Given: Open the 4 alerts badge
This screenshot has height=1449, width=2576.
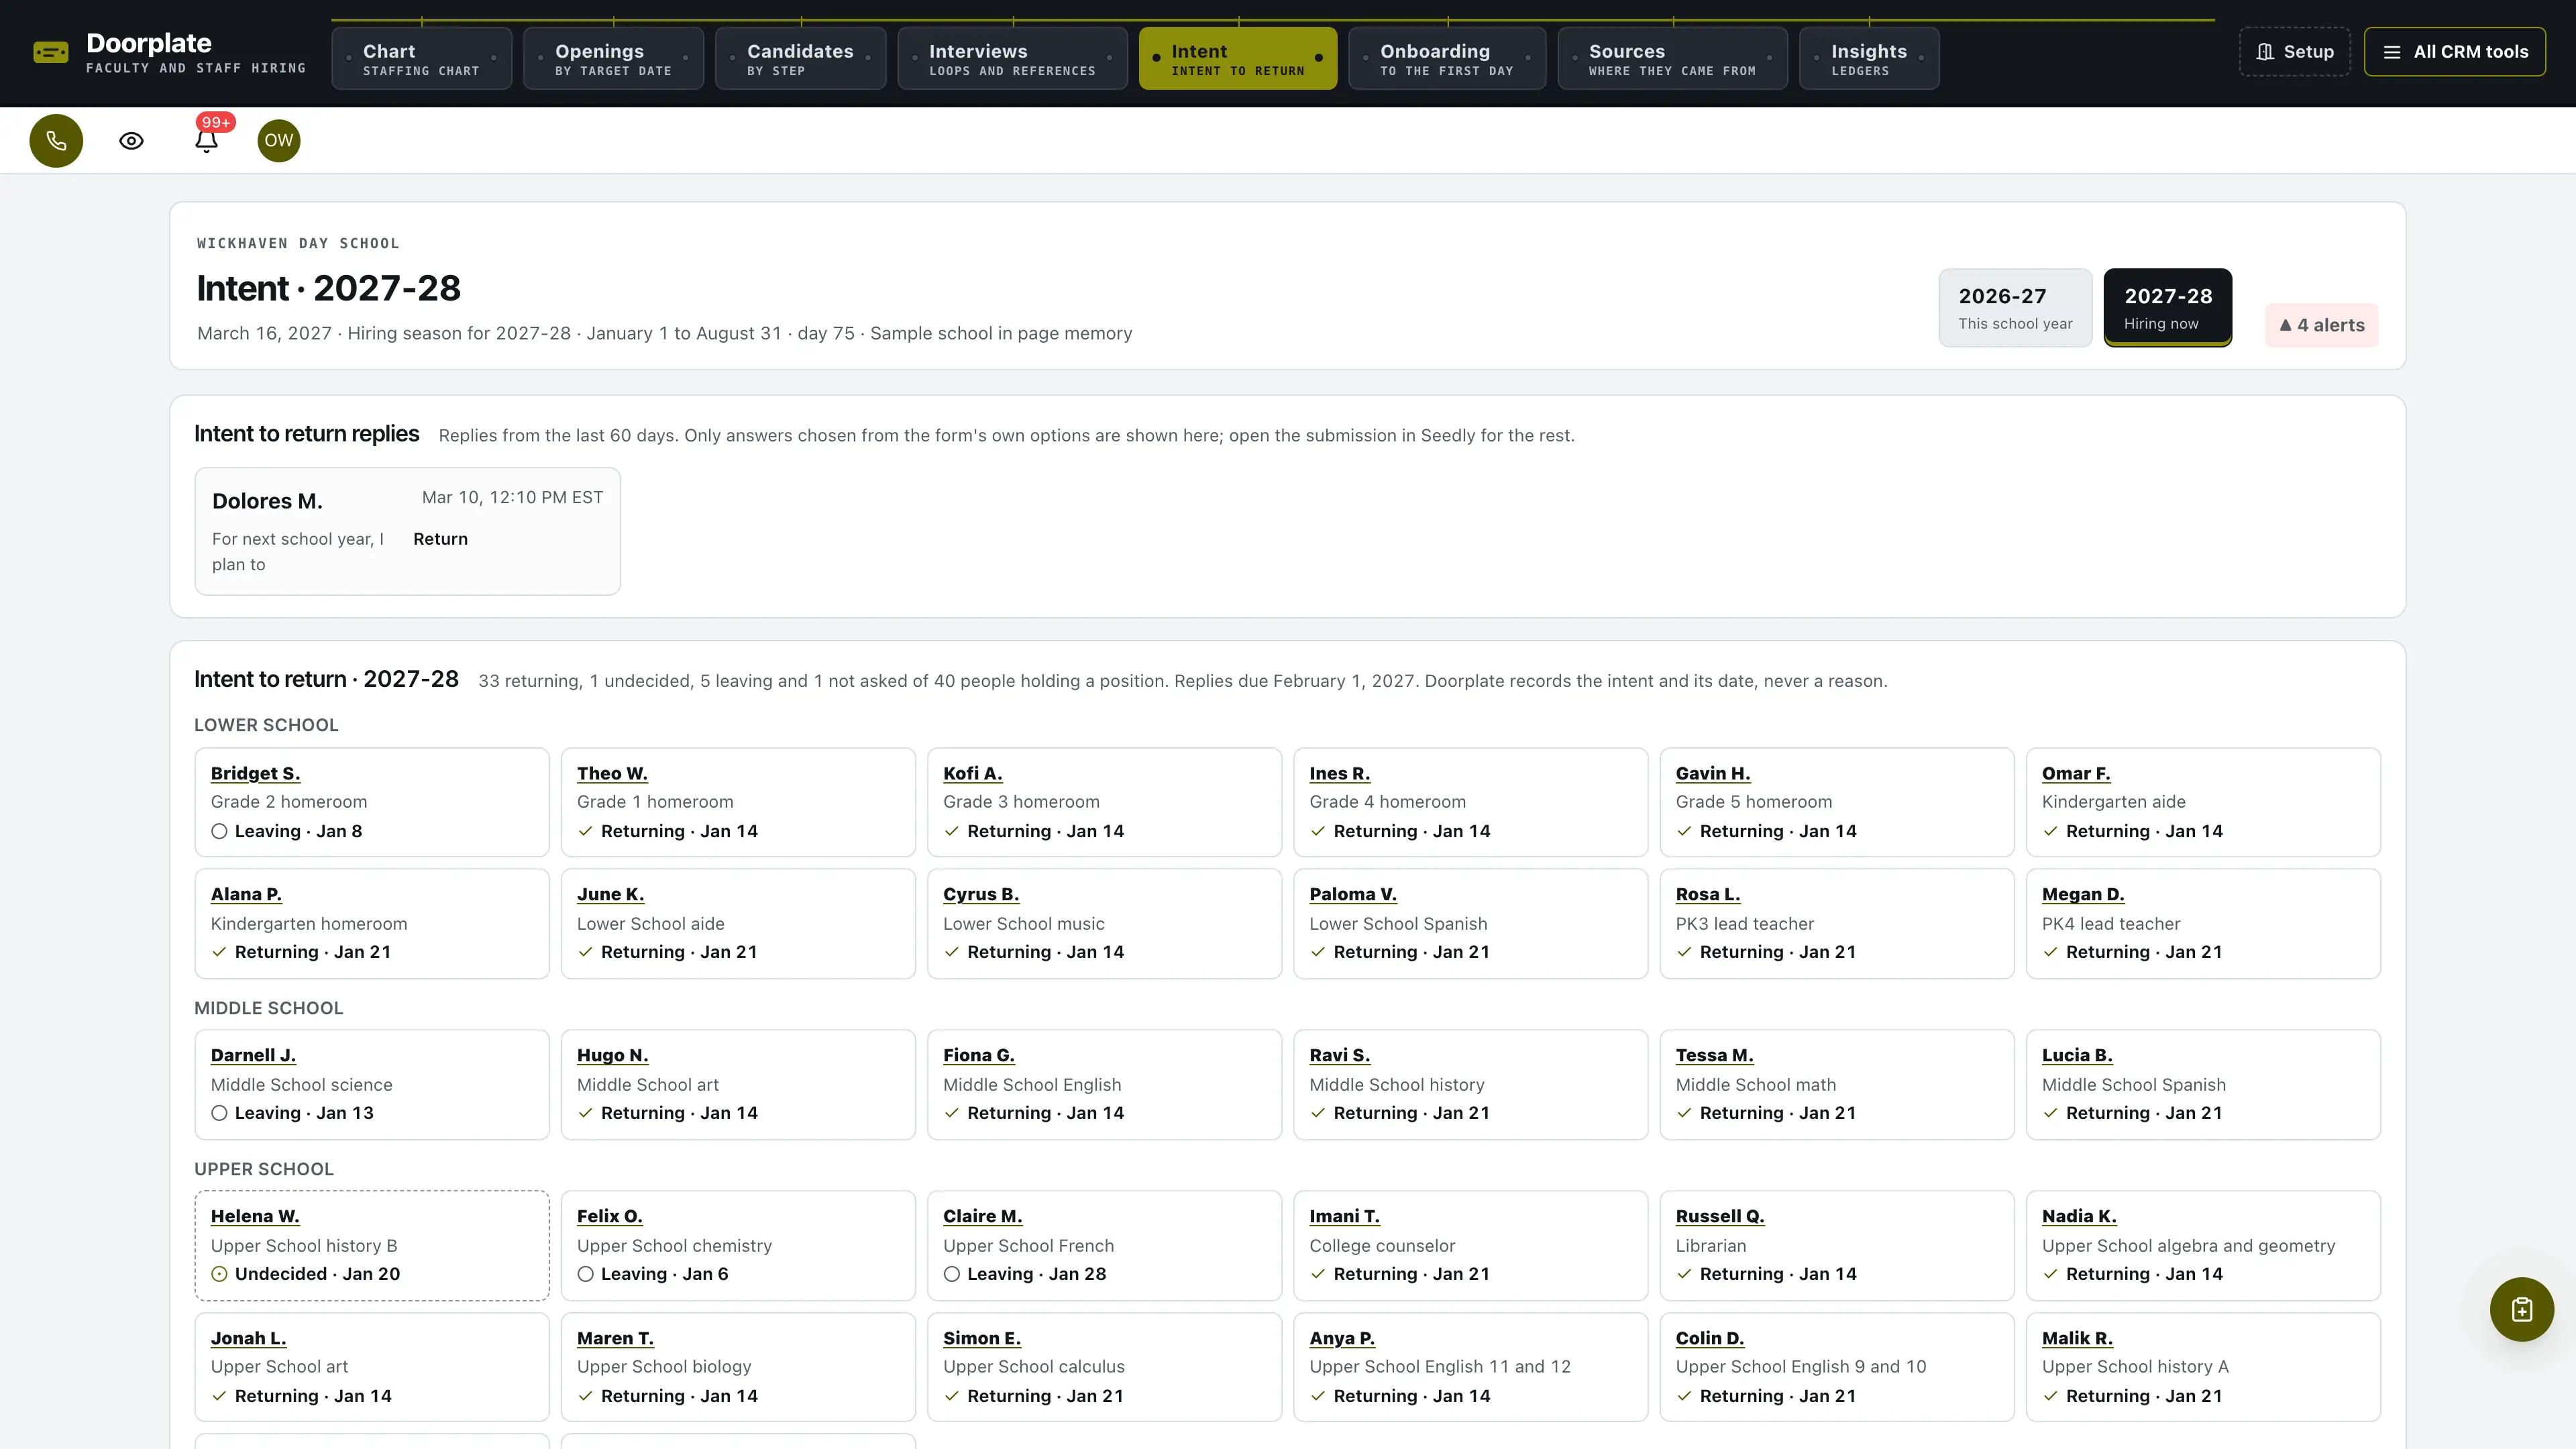Looking at the screenshot, I should 2321,325.
